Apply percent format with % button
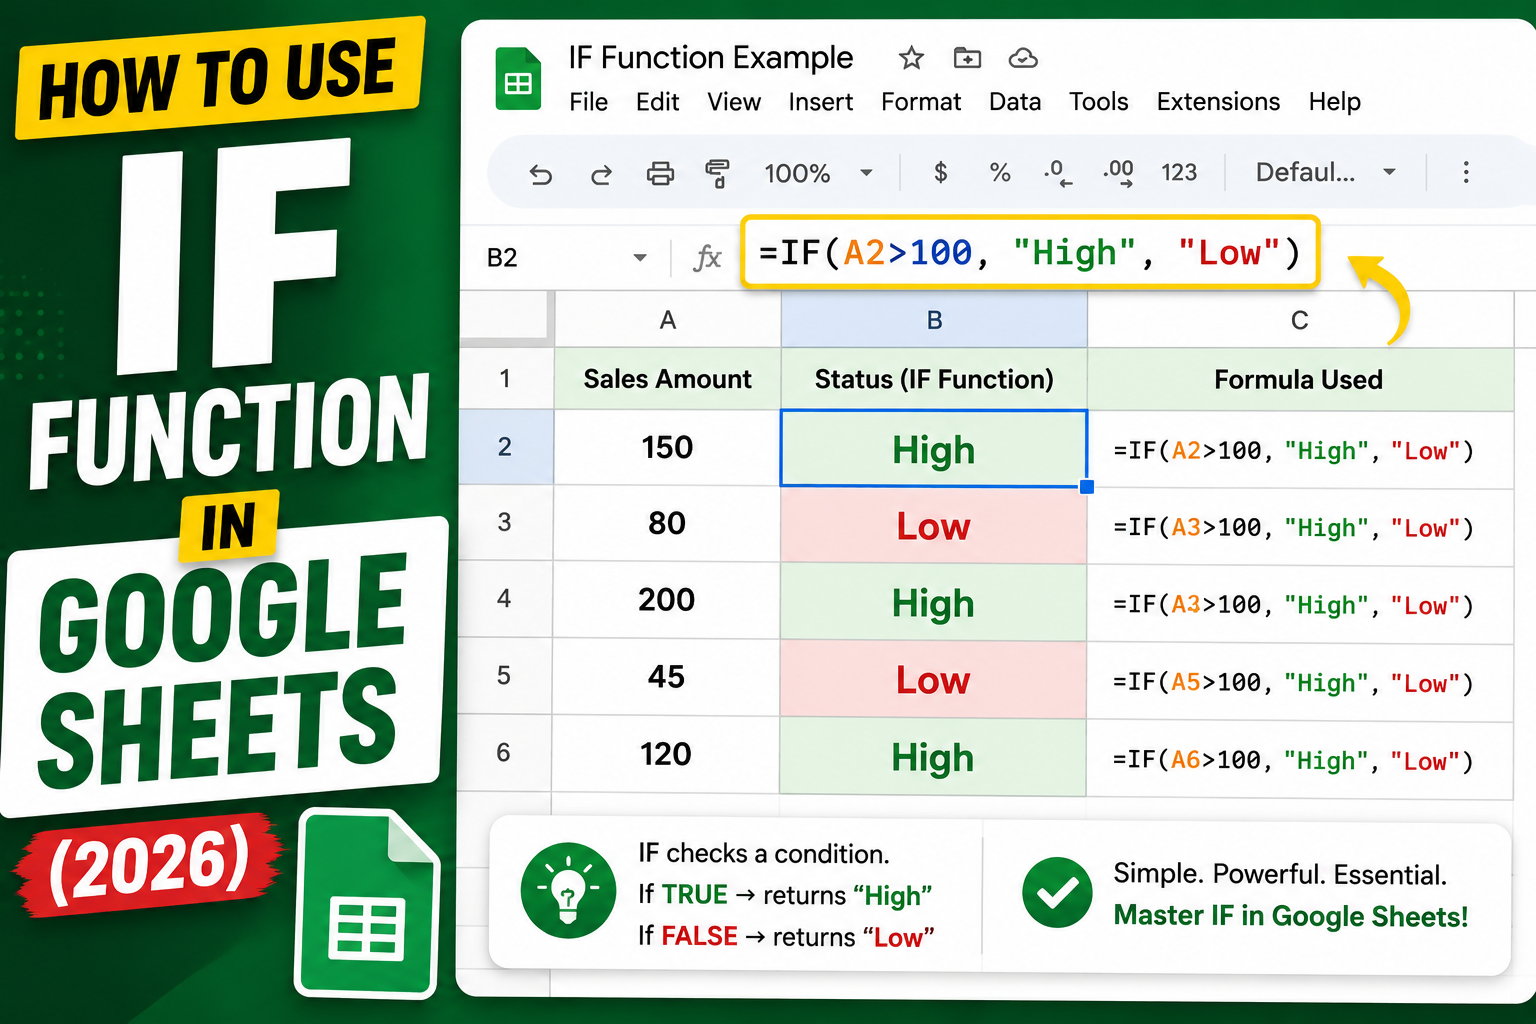Viewport: 1536px width, 1024px height. (999, 173)
